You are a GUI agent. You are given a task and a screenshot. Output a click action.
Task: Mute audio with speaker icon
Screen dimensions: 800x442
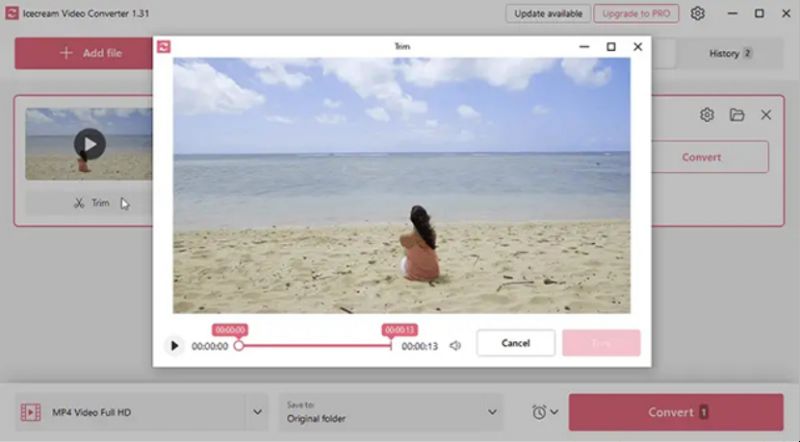(x=455, y=346)
